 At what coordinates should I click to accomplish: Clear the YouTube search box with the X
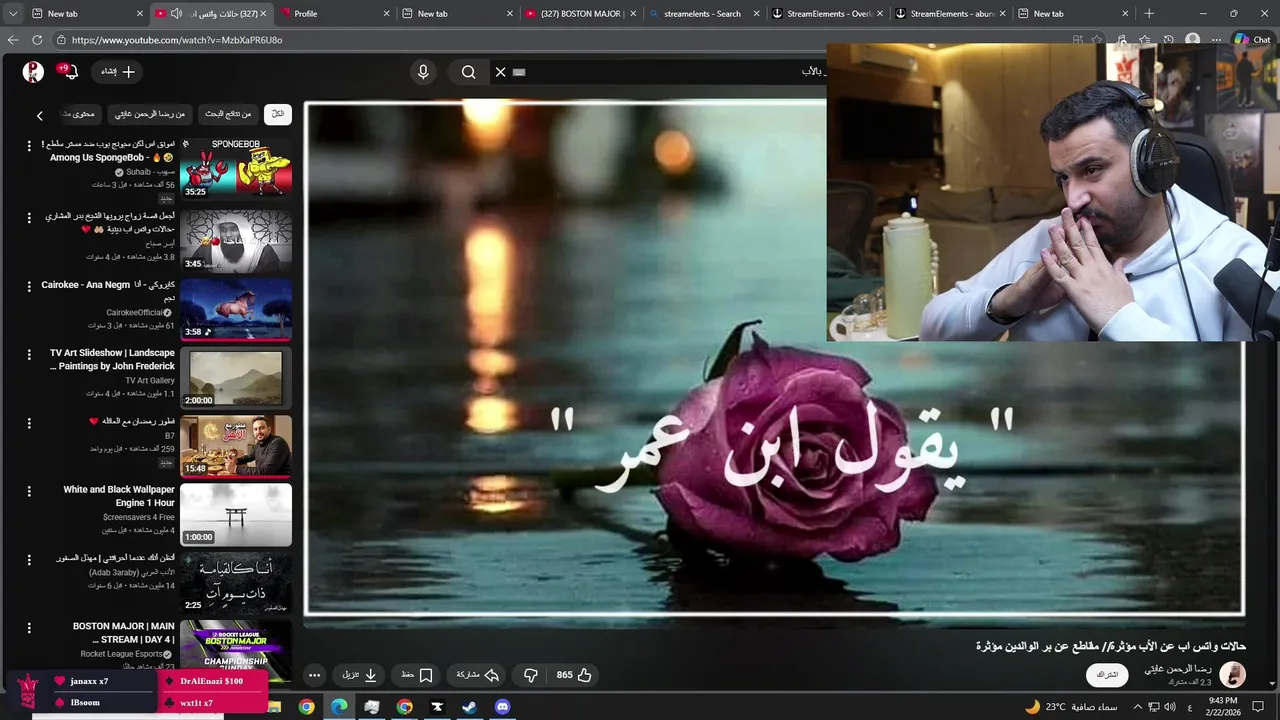tap(500, 72)
